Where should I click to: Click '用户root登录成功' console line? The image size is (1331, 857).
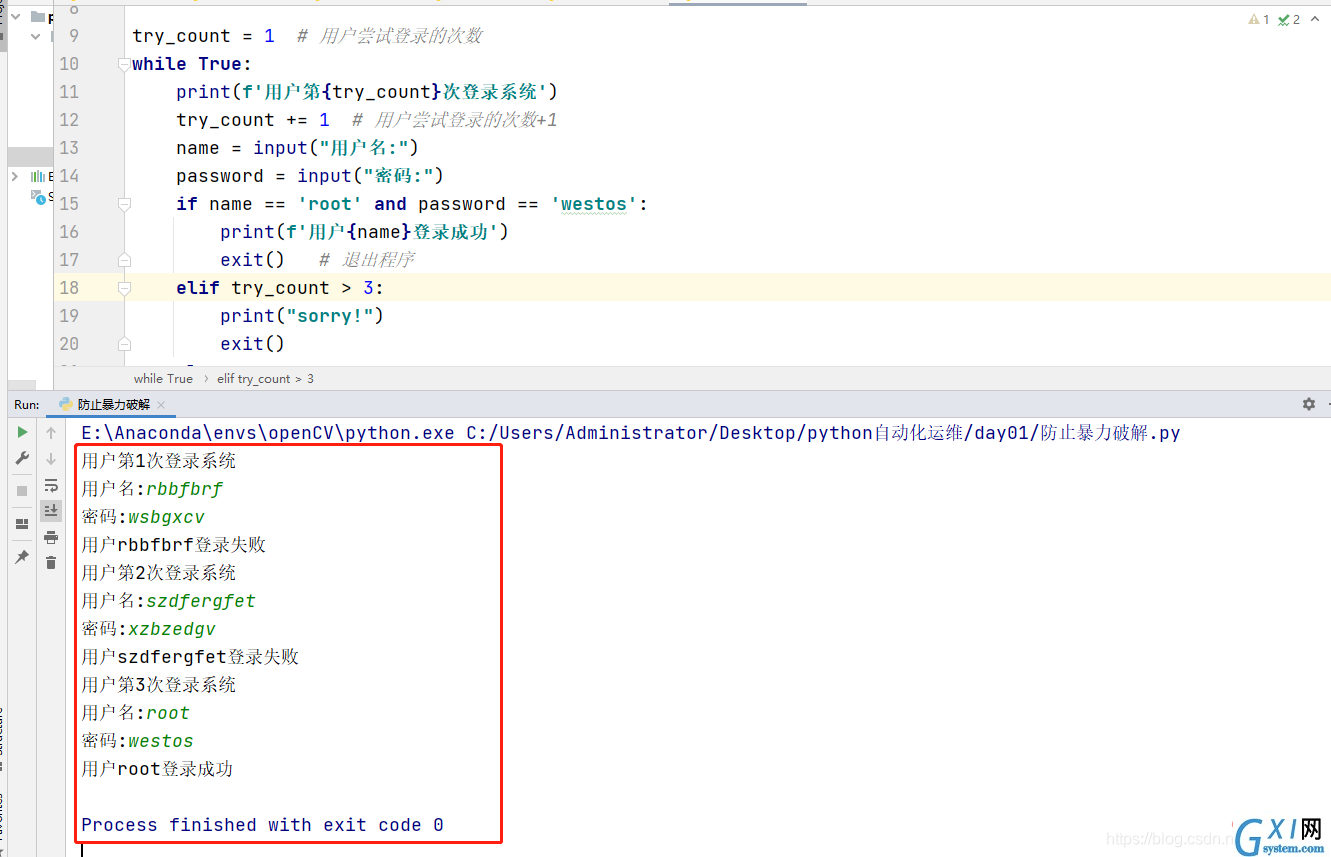coord(157,769)
